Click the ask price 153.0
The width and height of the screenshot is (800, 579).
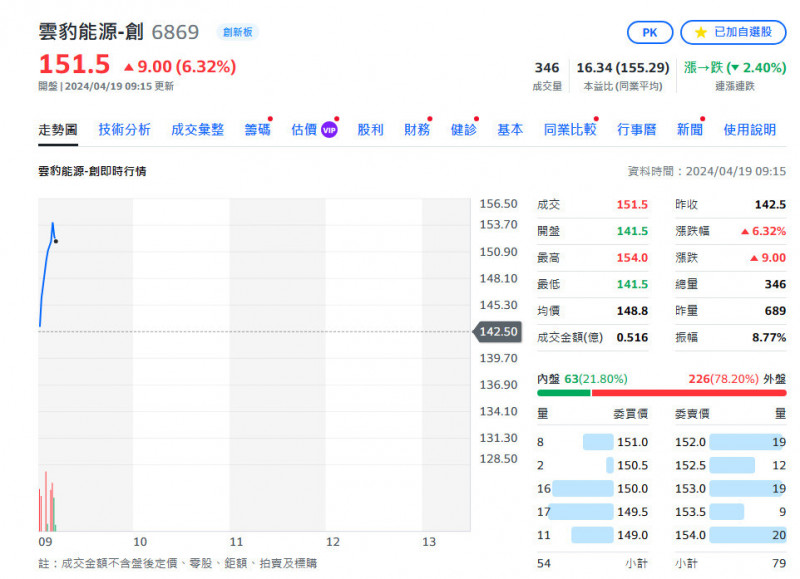[690, 489]
